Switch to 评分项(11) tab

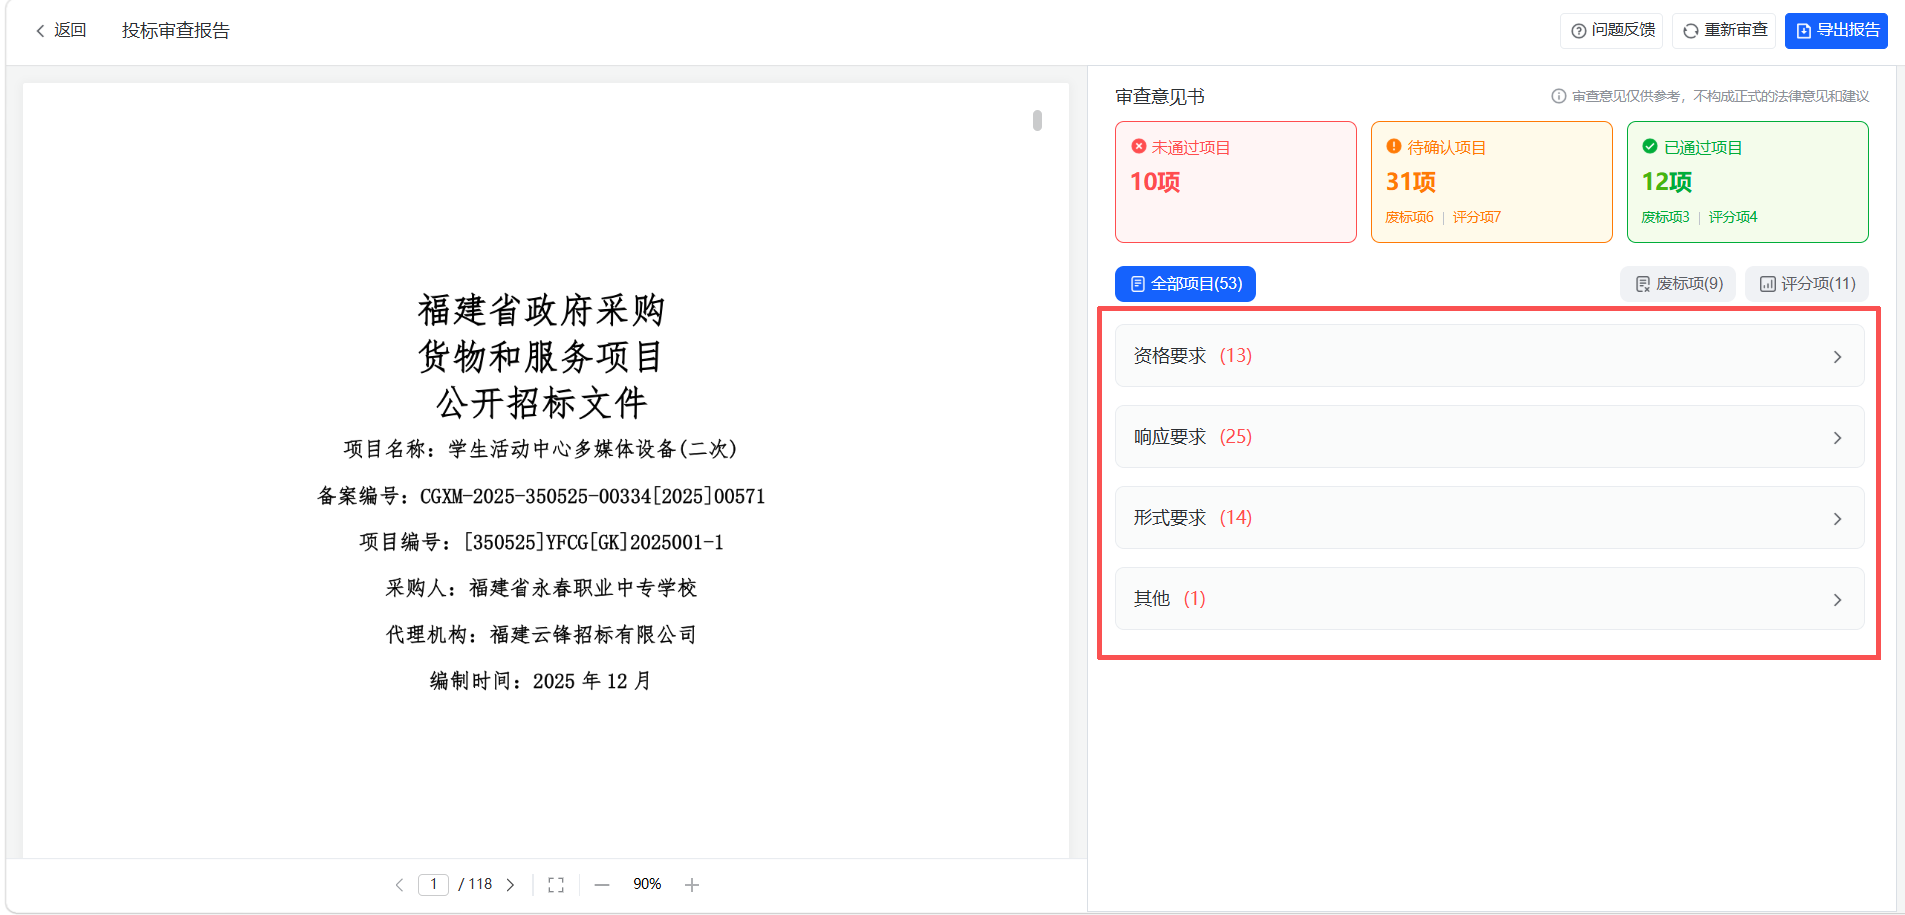(x=1807, y=284)
